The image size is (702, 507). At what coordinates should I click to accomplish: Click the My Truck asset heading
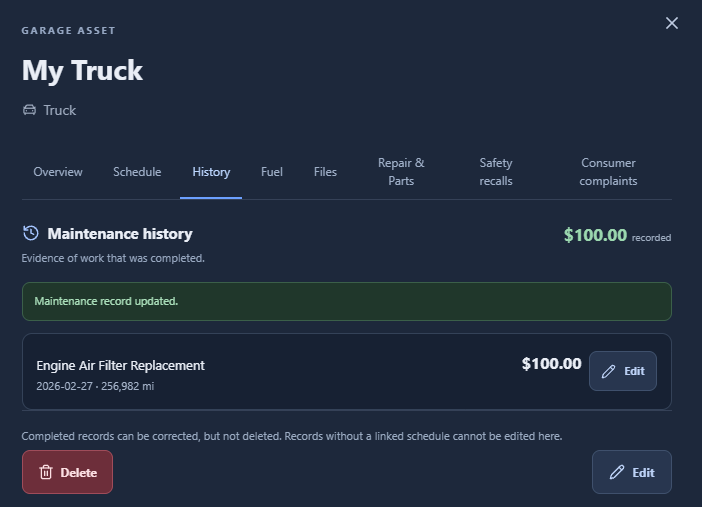(82, 71)
